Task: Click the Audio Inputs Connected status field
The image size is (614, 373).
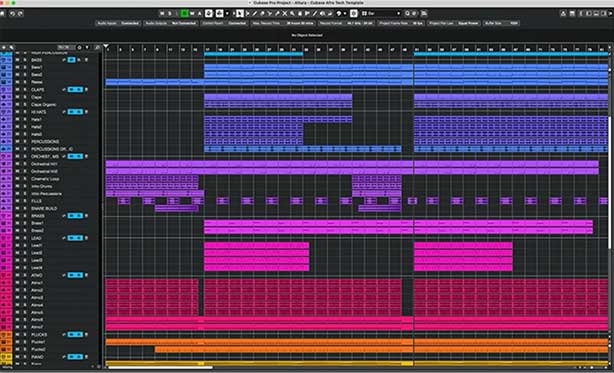Action: 118,23
